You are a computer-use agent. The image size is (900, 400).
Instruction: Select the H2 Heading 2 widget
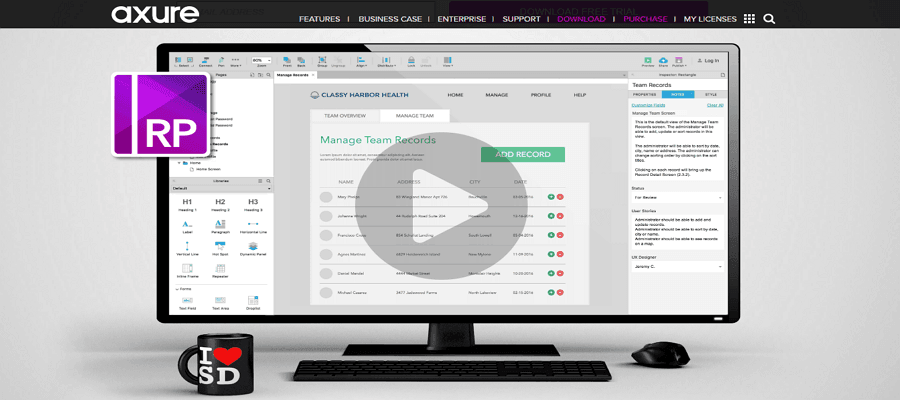(220, 205)
